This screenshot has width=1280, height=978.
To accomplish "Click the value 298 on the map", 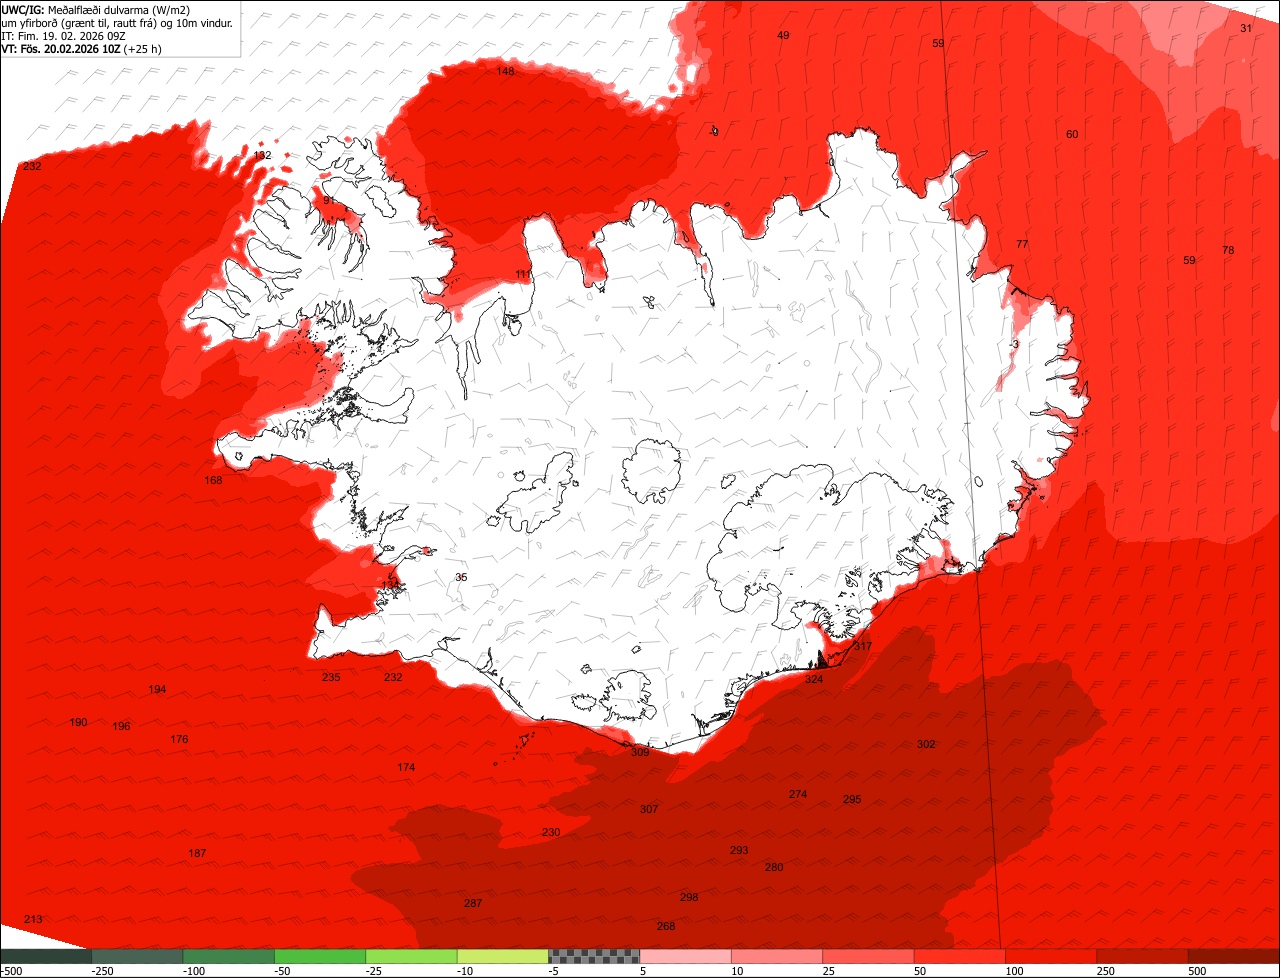I will click(689, 897).
